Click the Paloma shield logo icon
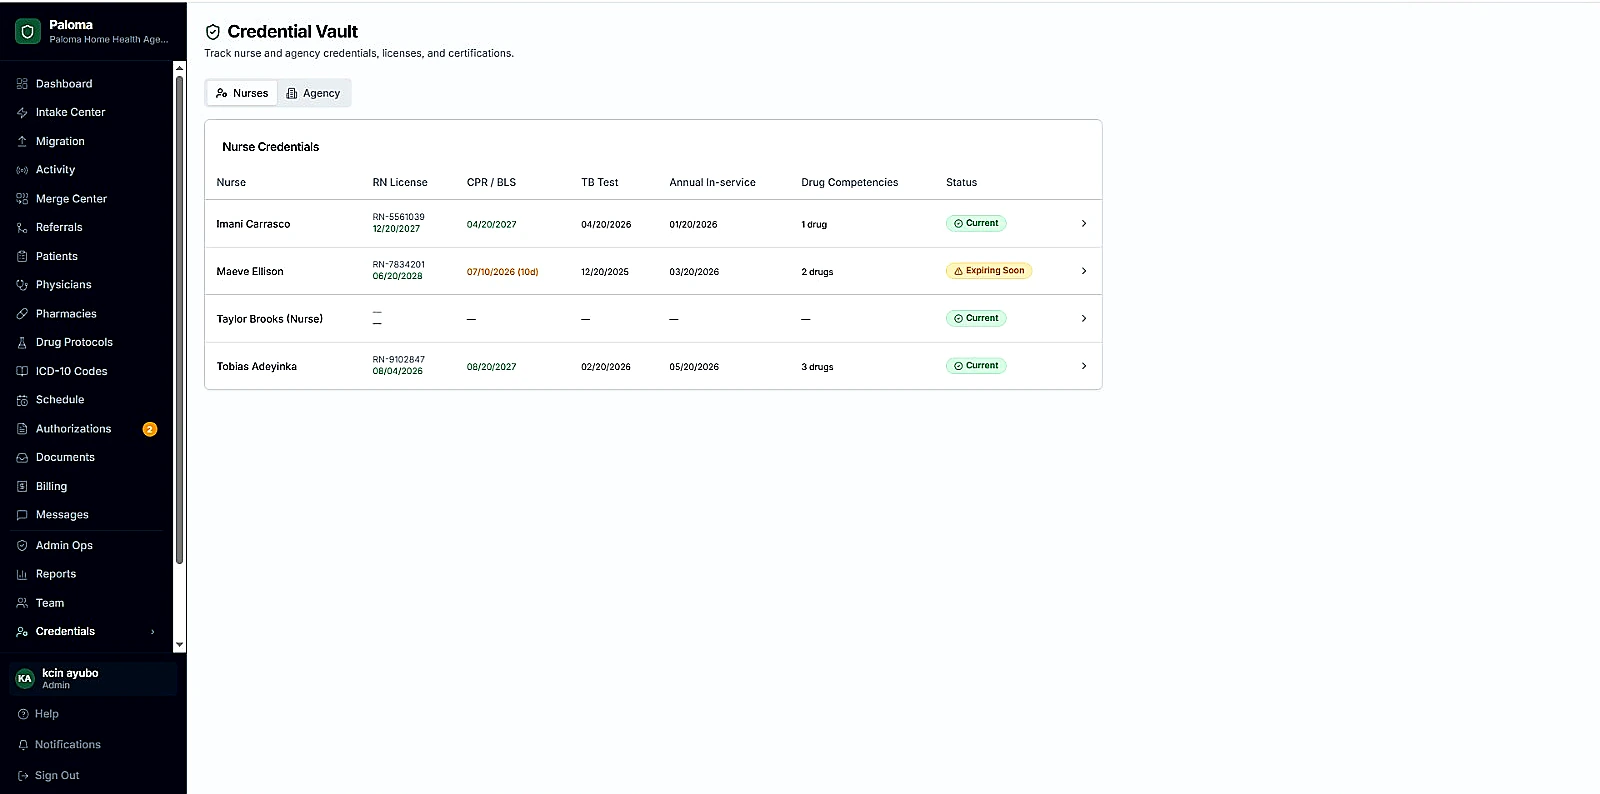The height and width of the screenshot is (794, 1600). click(x=28, y=32)
